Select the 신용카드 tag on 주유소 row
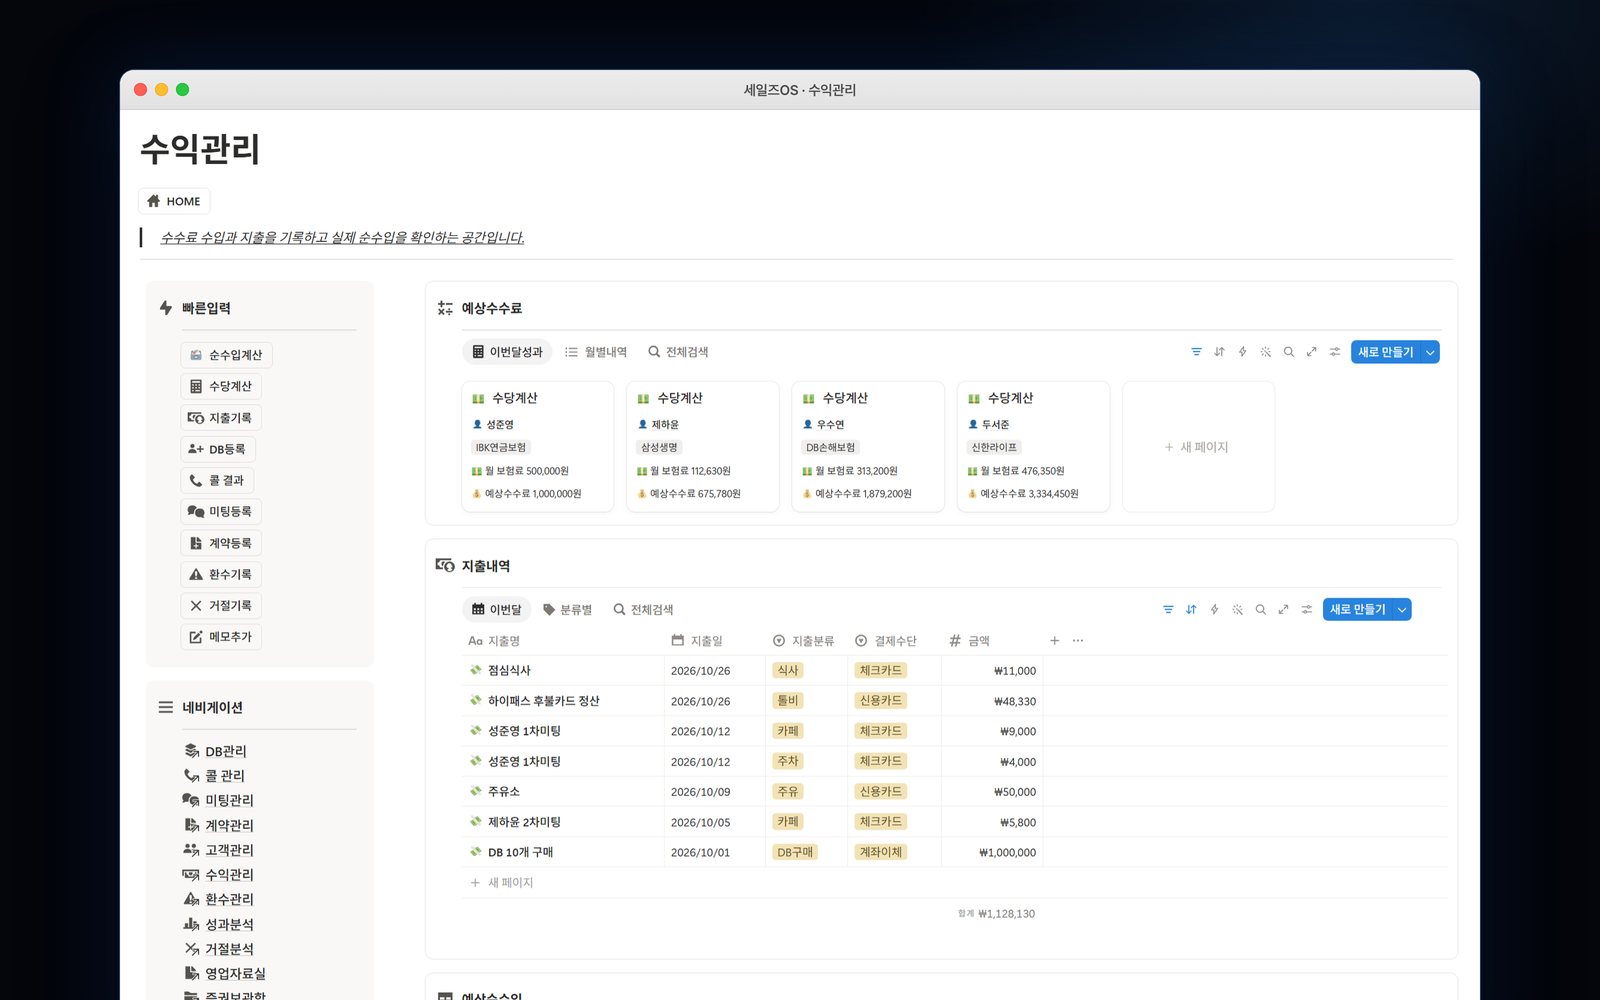Screen dimensions: 1600x1000 tap(881, 791)
